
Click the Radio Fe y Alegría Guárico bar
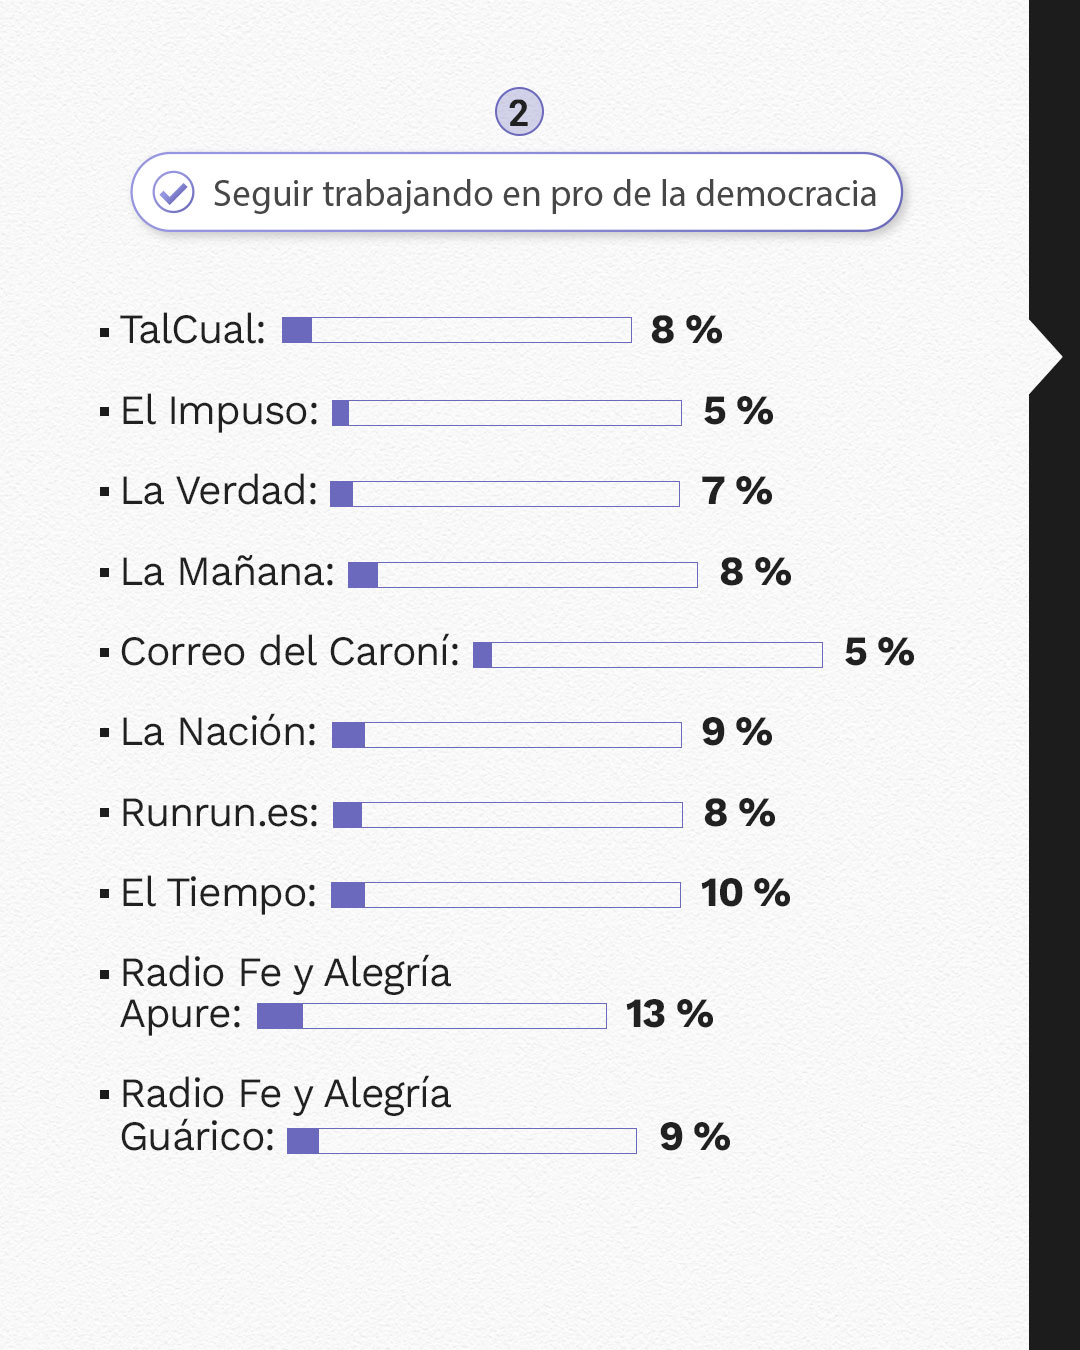pos(462,1140)
